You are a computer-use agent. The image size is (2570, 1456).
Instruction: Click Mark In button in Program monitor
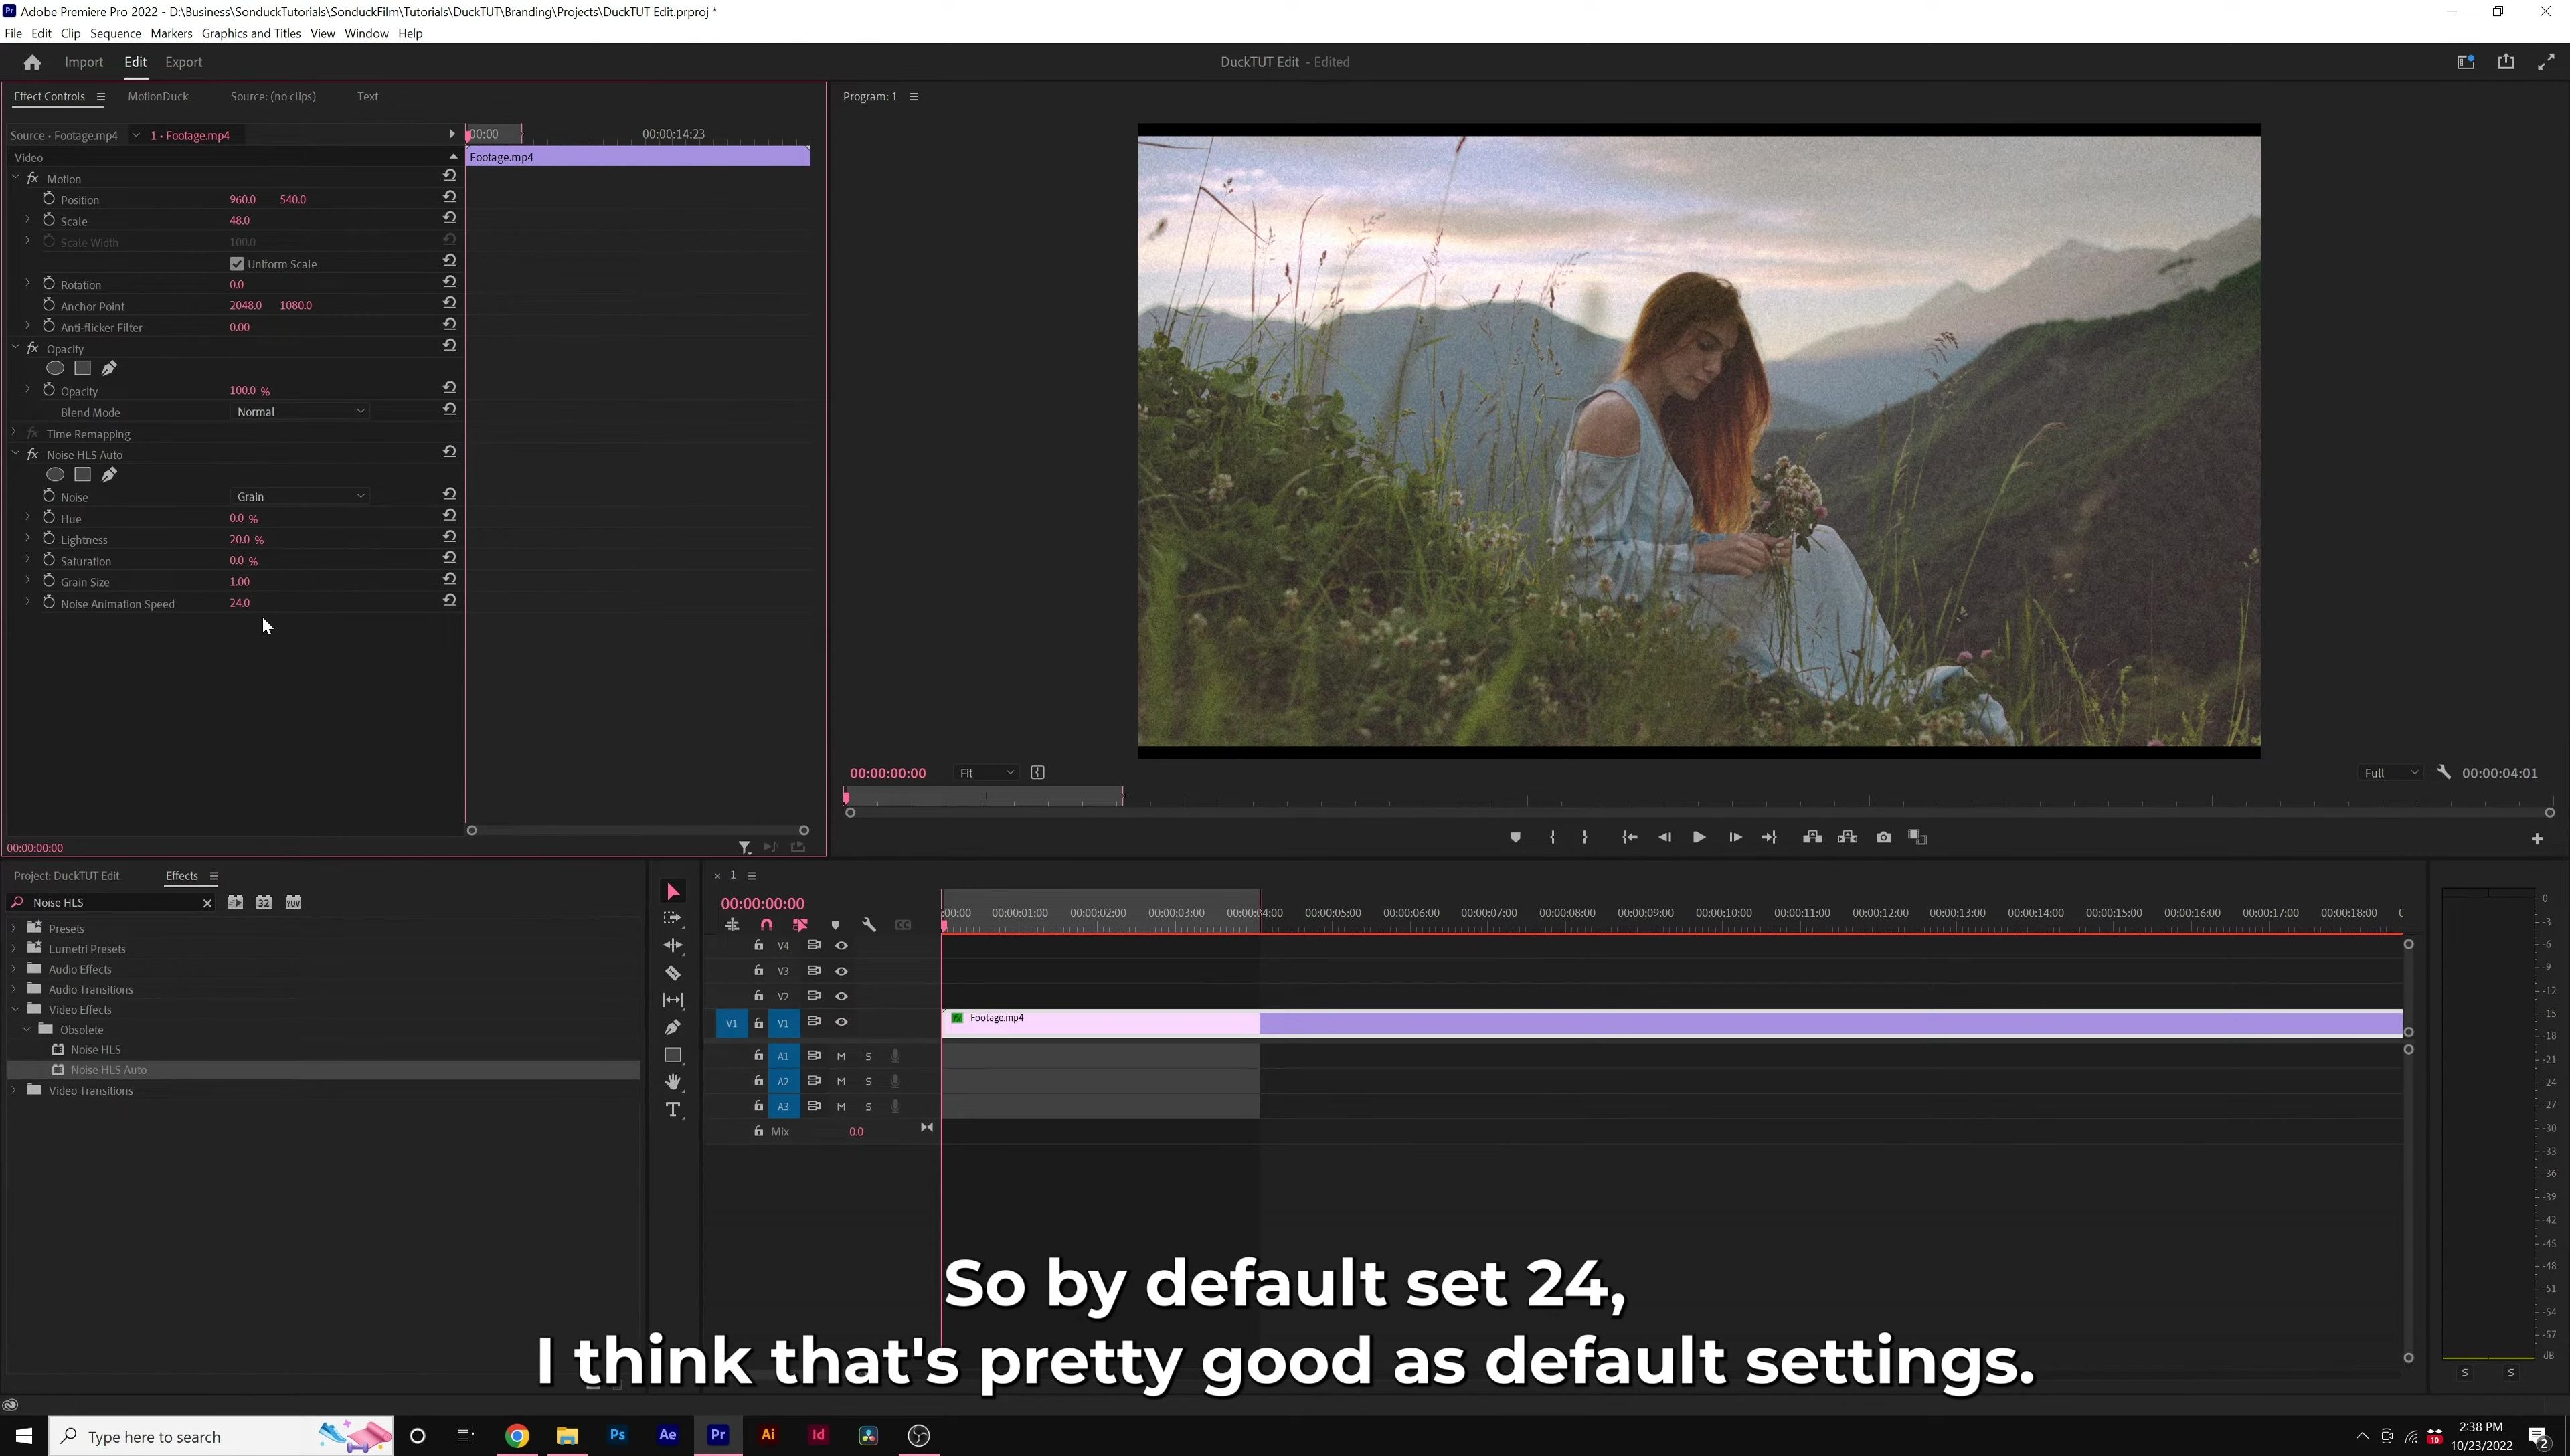tap(1552, 837)
